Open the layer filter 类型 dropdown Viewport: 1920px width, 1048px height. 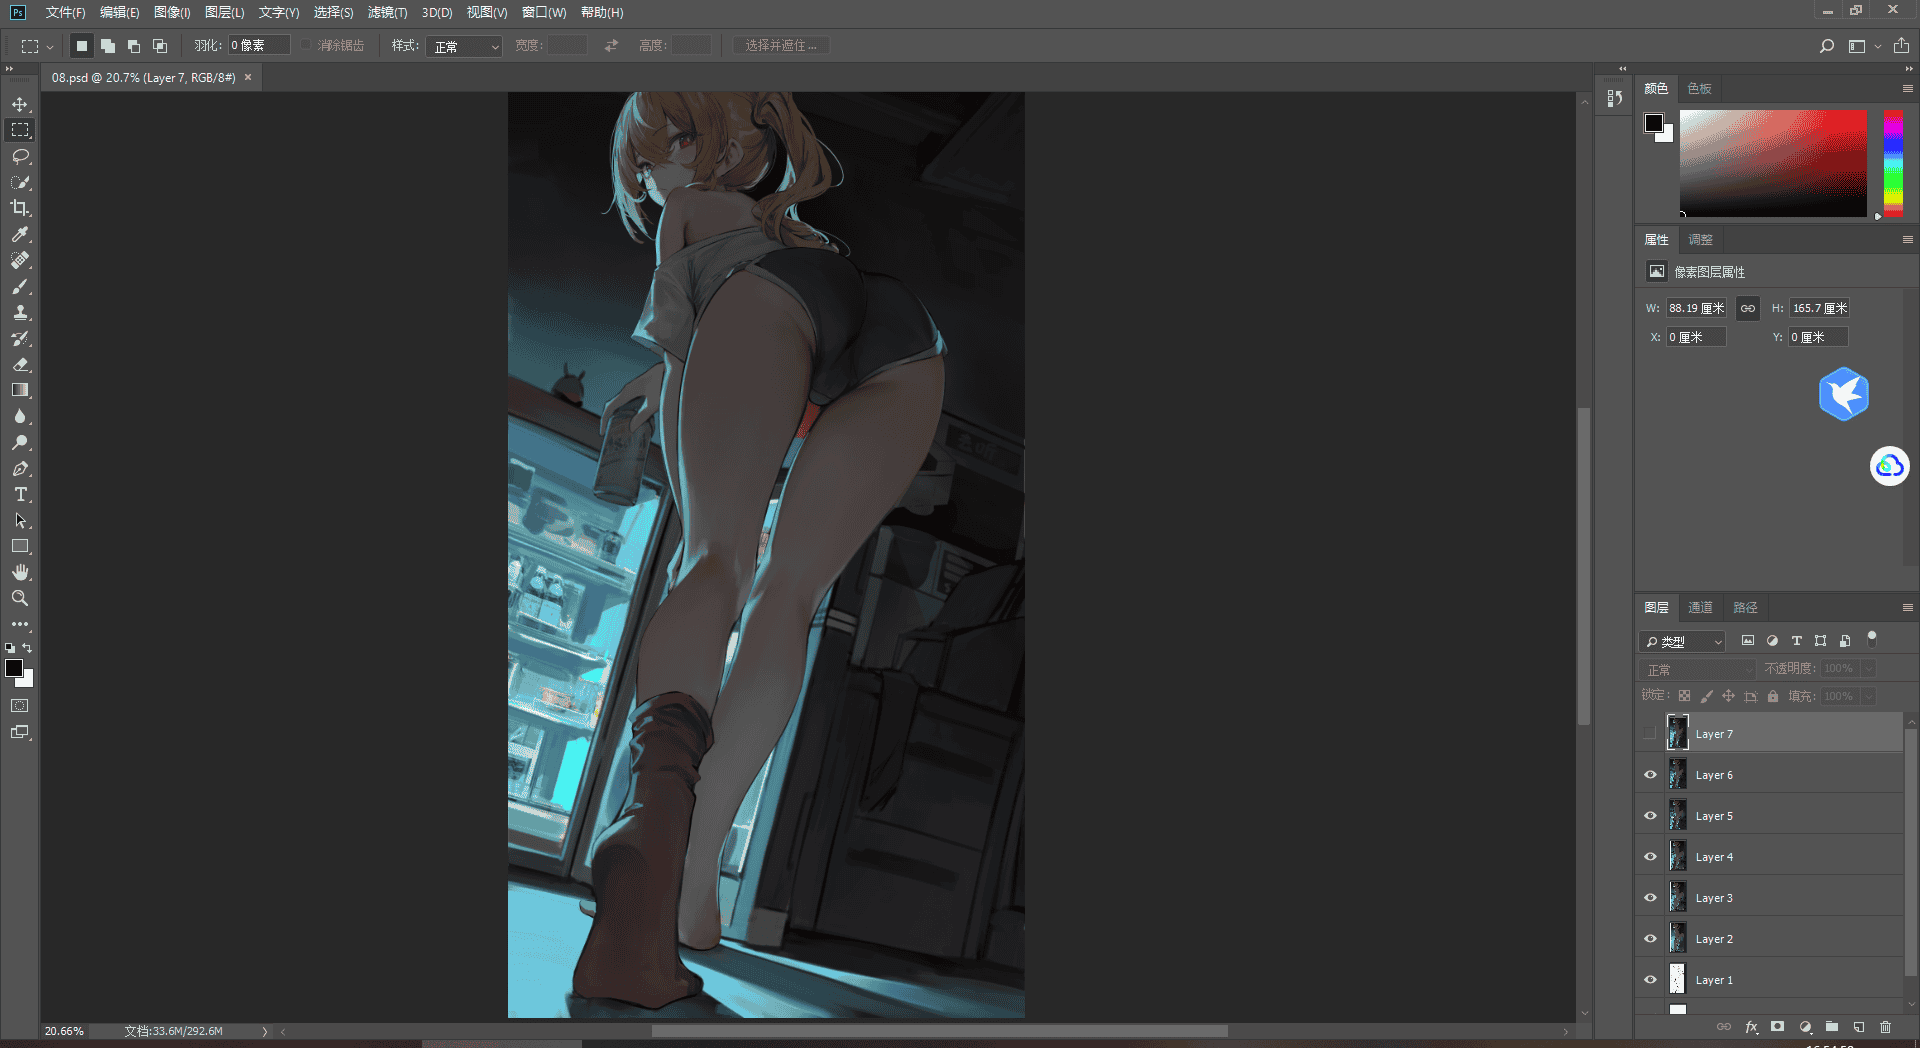[x=1682, y=641]
